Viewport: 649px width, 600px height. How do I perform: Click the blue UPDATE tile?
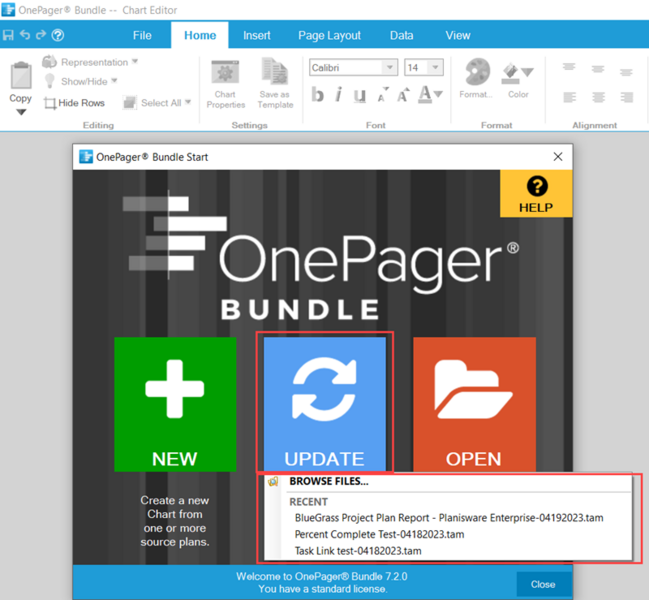click(x=324, y=404)
